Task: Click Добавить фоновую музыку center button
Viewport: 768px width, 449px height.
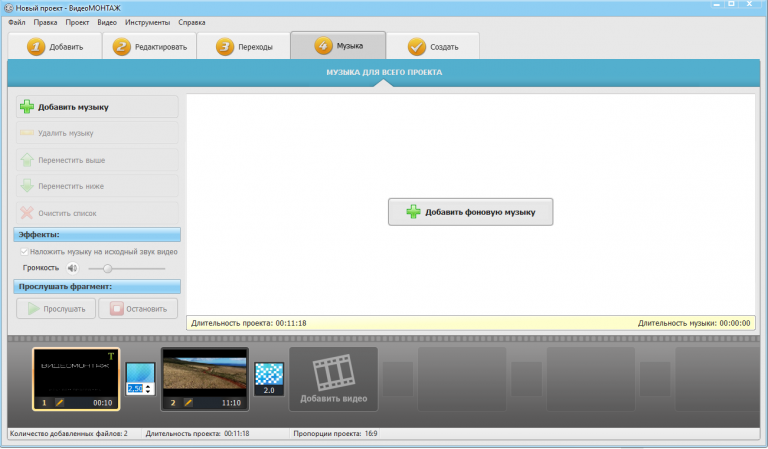Action: tap(470, 212)
